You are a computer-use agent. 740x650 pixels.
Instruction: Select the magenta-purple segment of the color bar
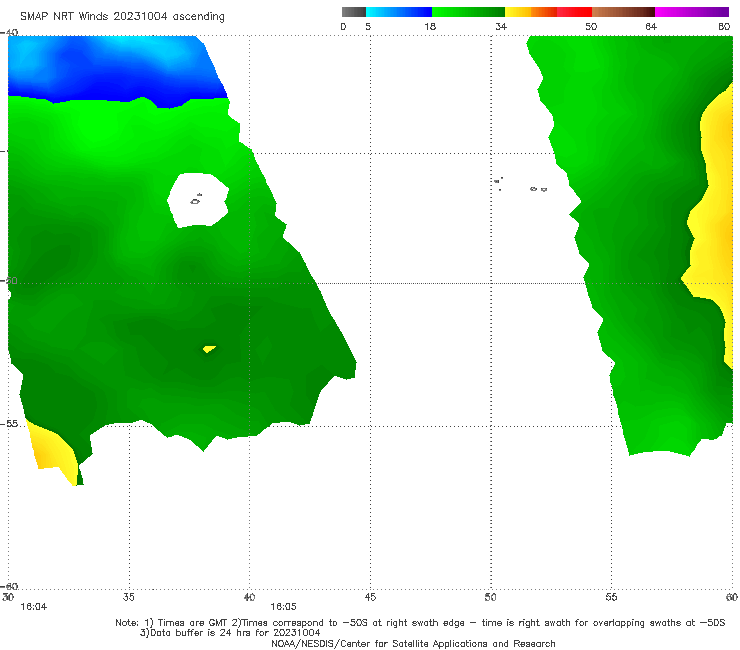tap(692, 12)
